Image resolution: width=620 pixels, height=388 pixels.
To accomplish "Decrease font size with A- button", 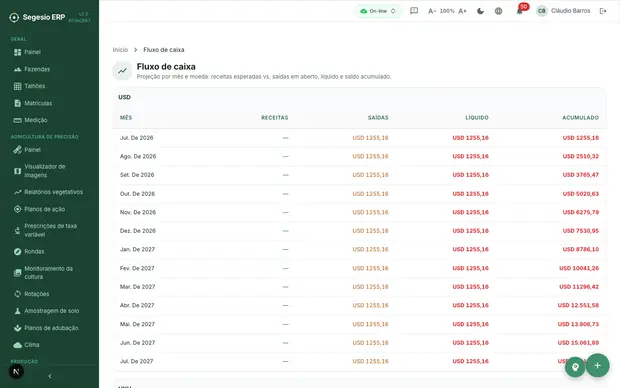I will [x=432, y=11].
